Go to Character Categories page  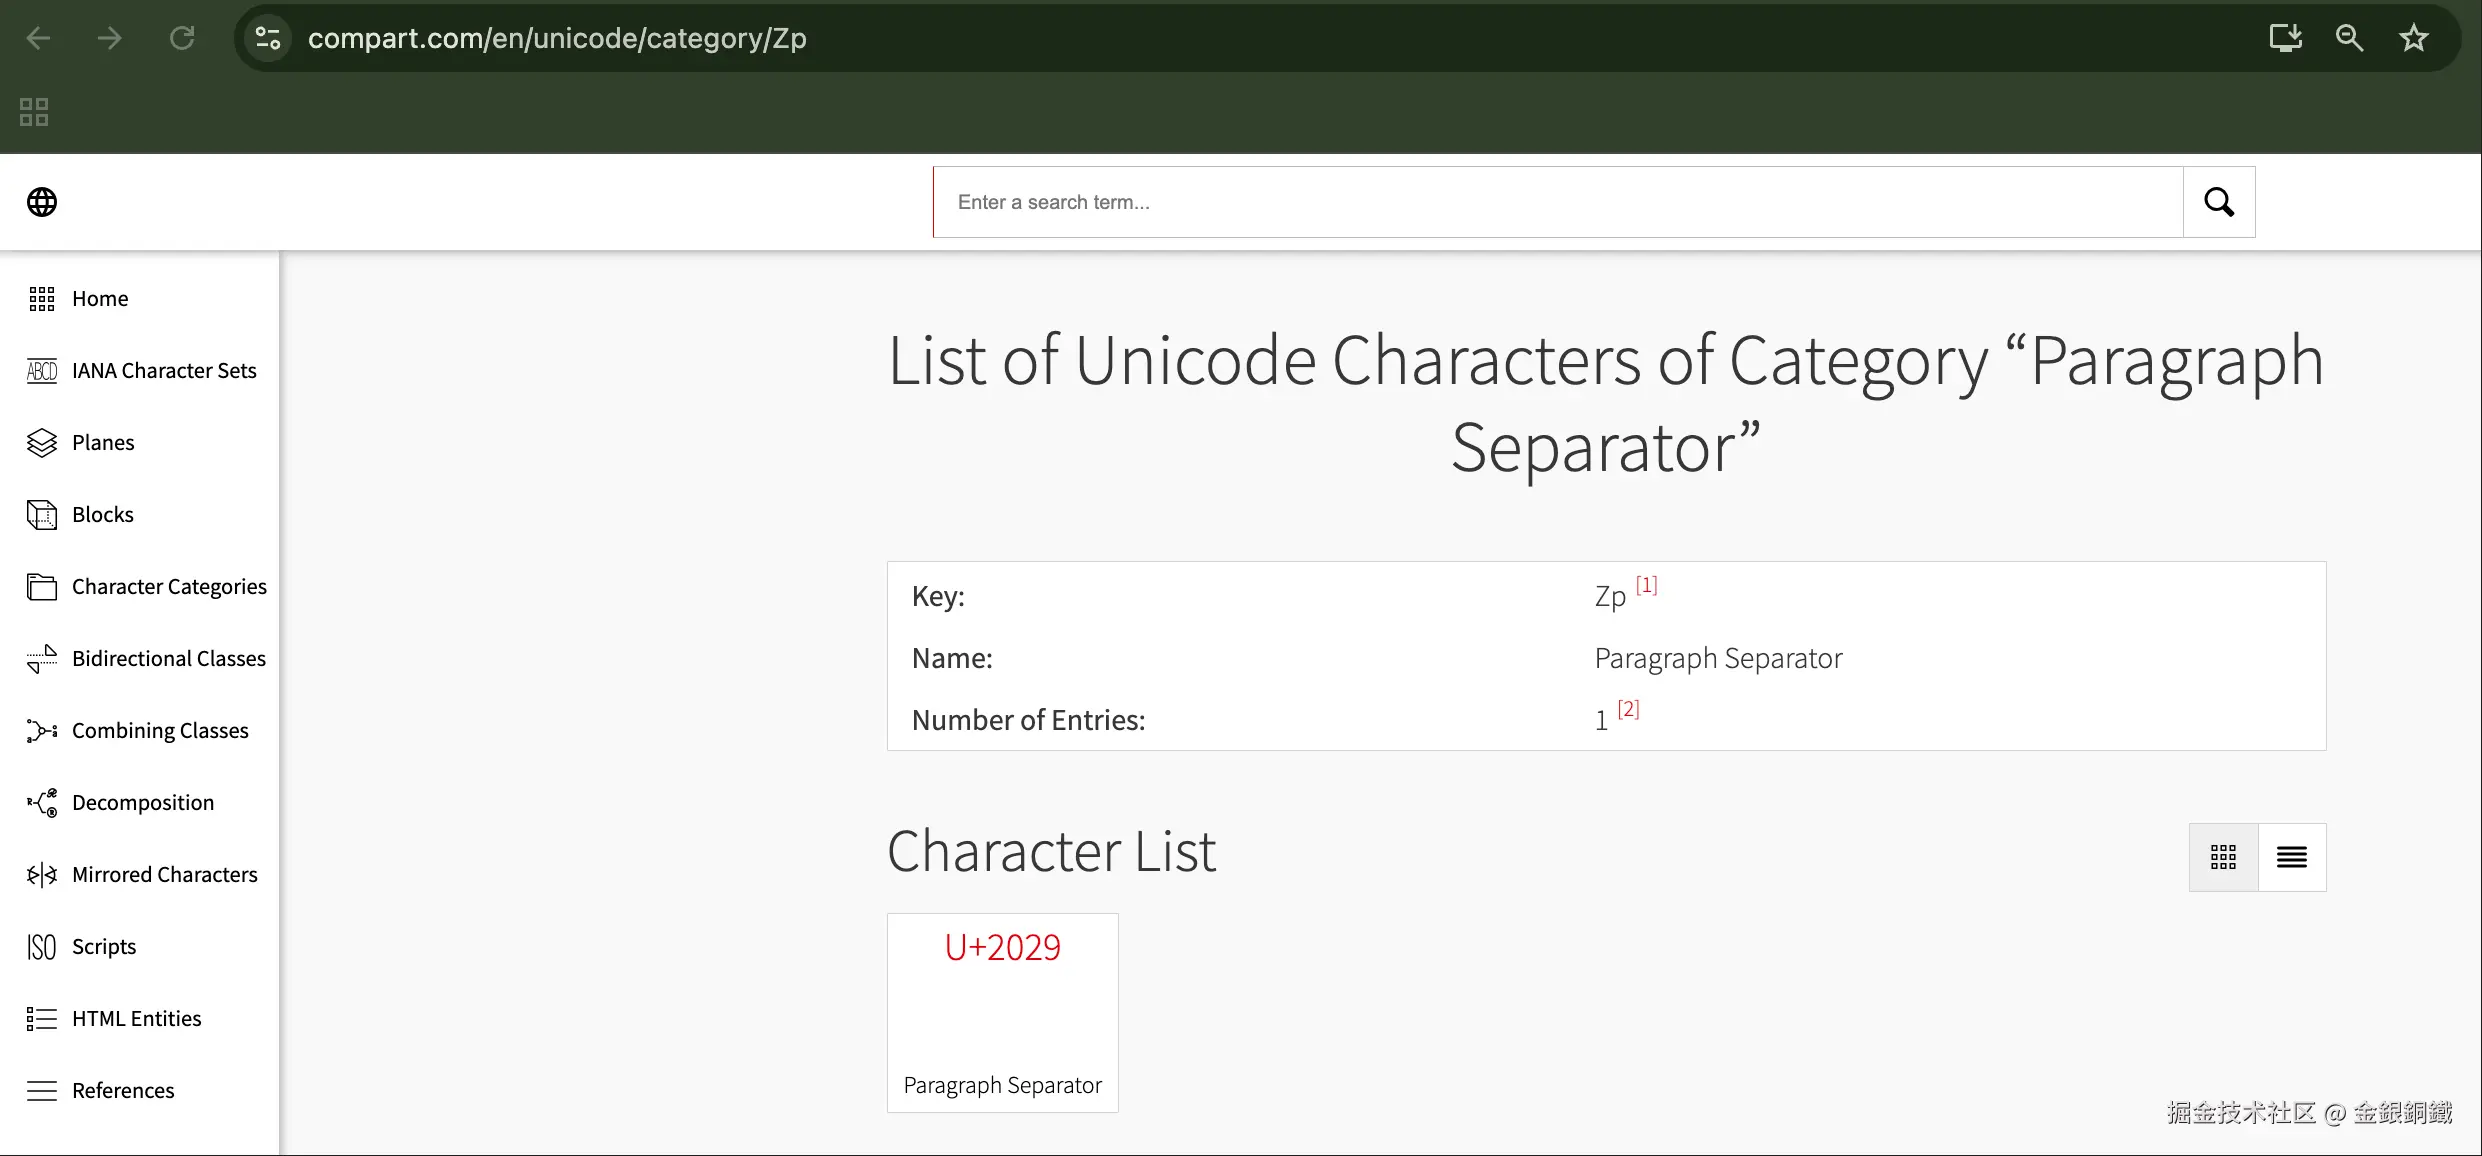(x=168, y=586)
